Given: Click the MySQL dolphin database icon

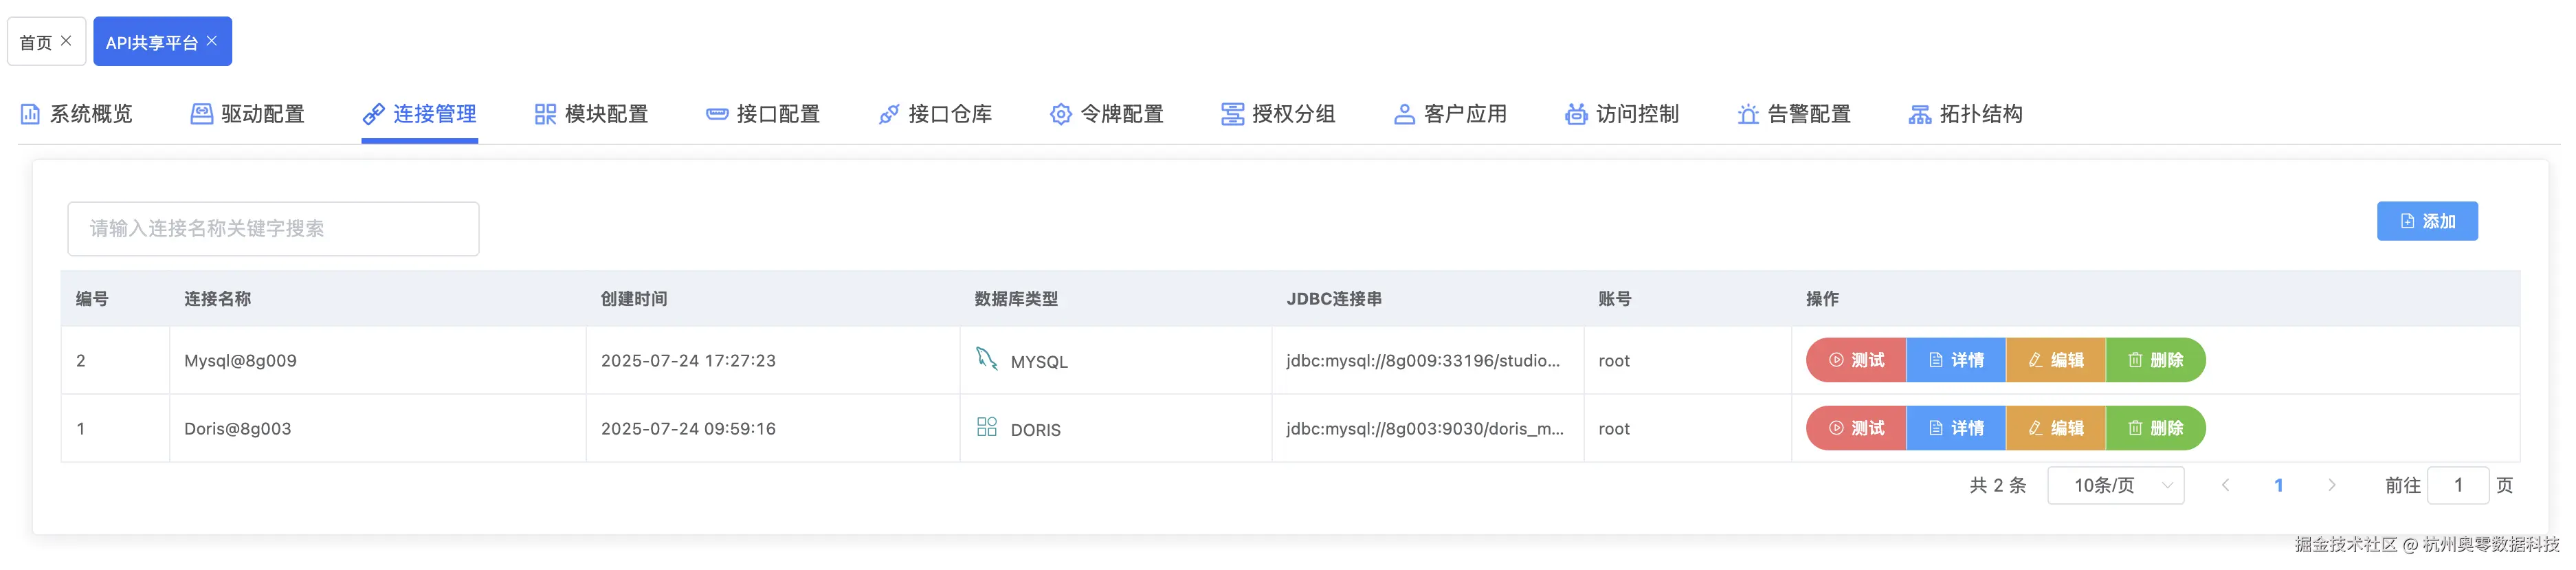Looking at the screenshot, I should coord(987,358).
